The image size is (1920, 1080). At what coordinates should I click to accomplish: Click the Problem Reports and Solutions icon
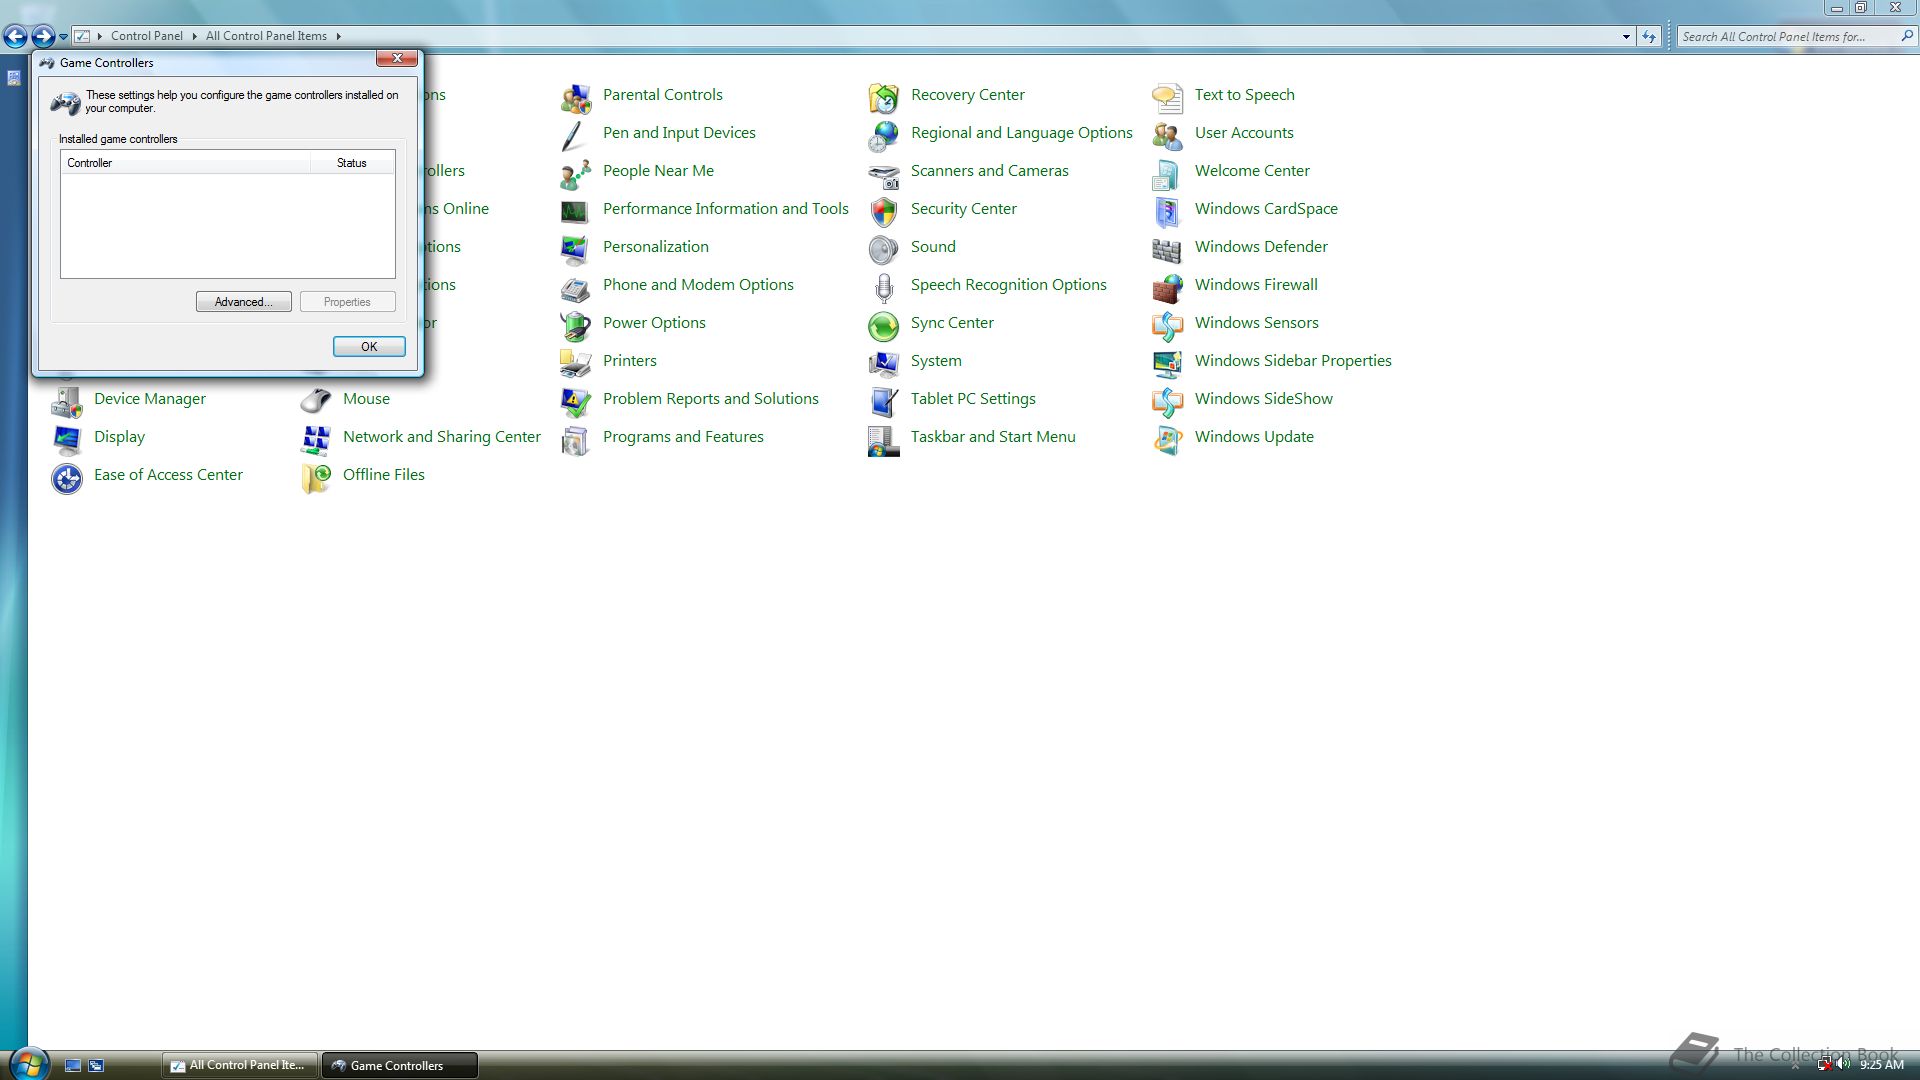[x=575, y=401]
